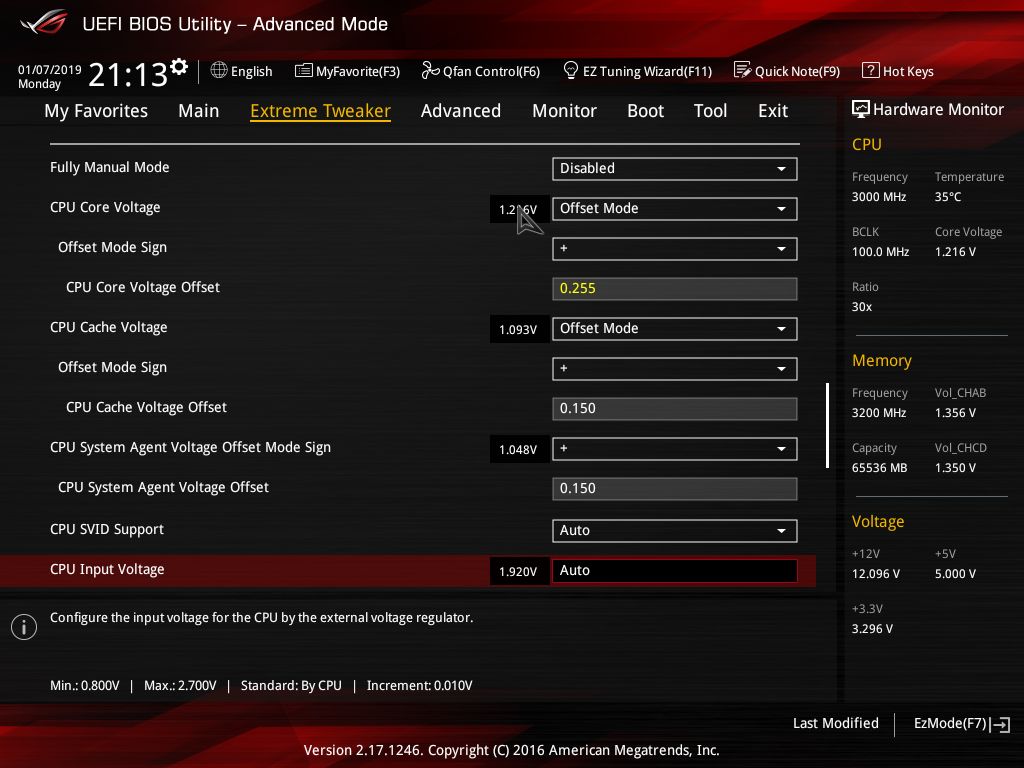Select the CPU Input Voltage row label
The image size is (1024, 768).
(x=107, y=569)
